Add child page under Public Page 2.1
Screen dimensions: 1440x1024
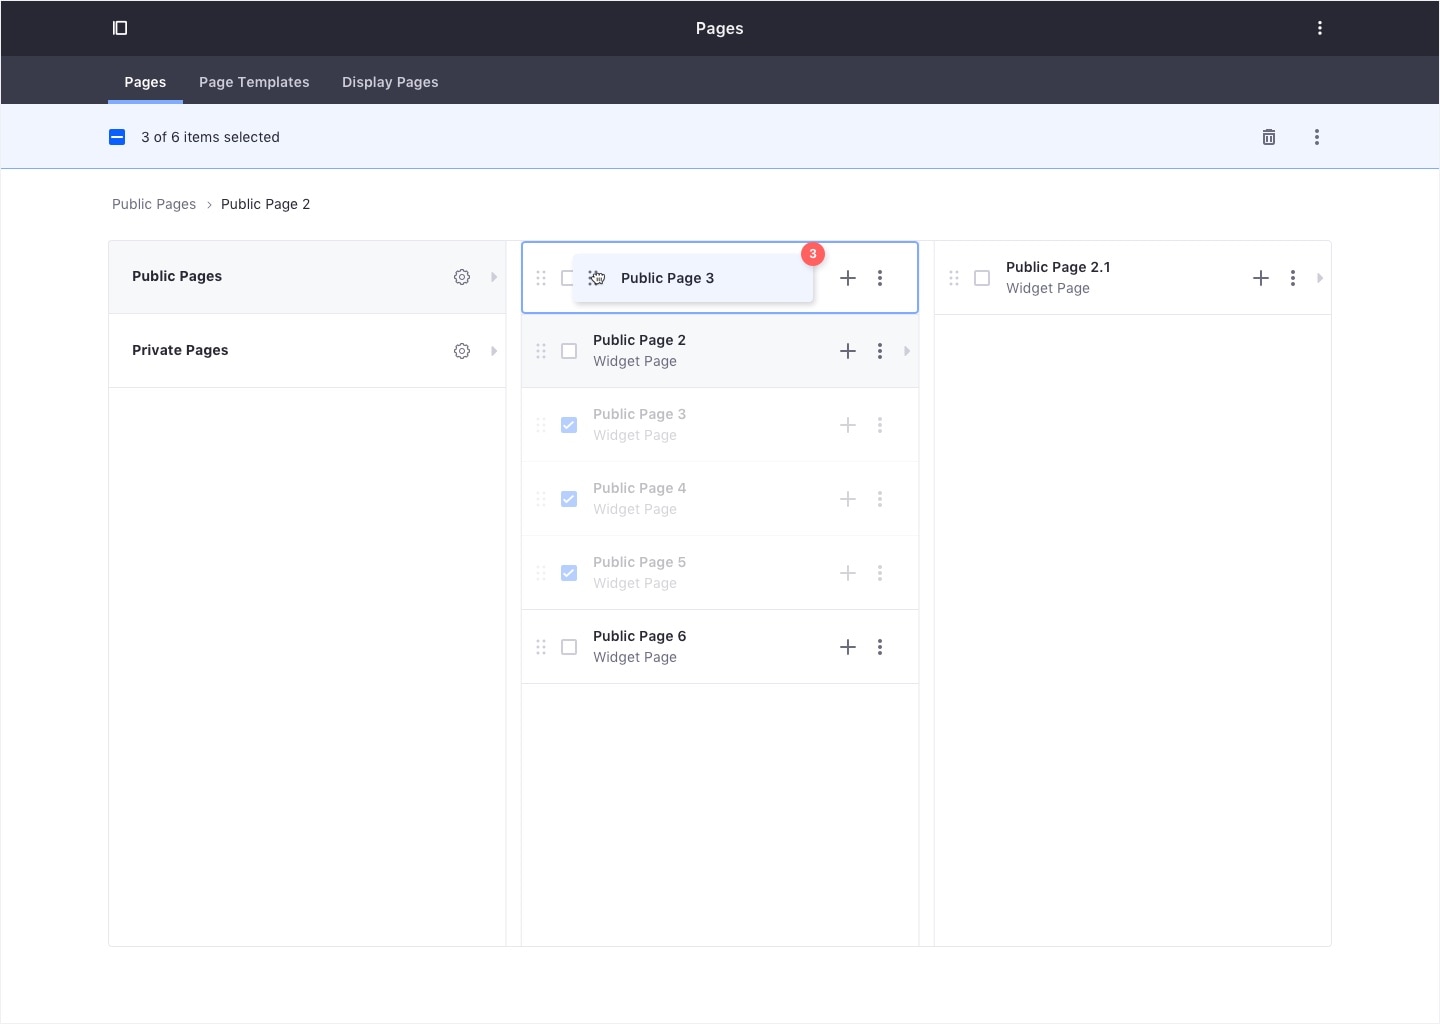(1260, 278)
